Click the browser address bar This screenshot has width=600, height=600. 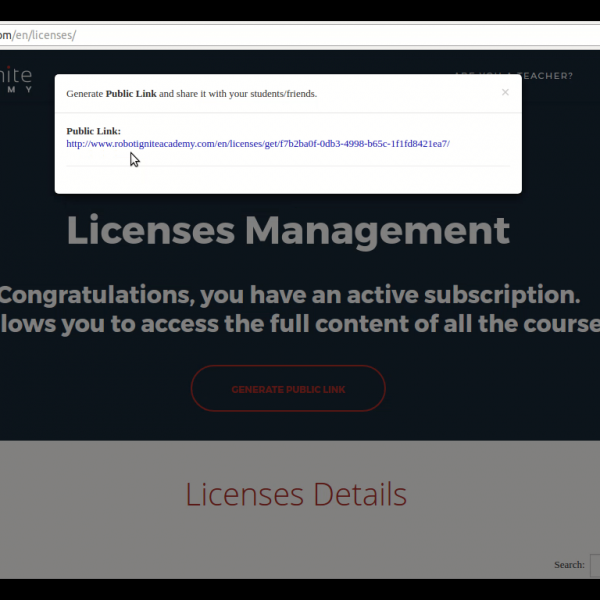click(x=300, y=35)
